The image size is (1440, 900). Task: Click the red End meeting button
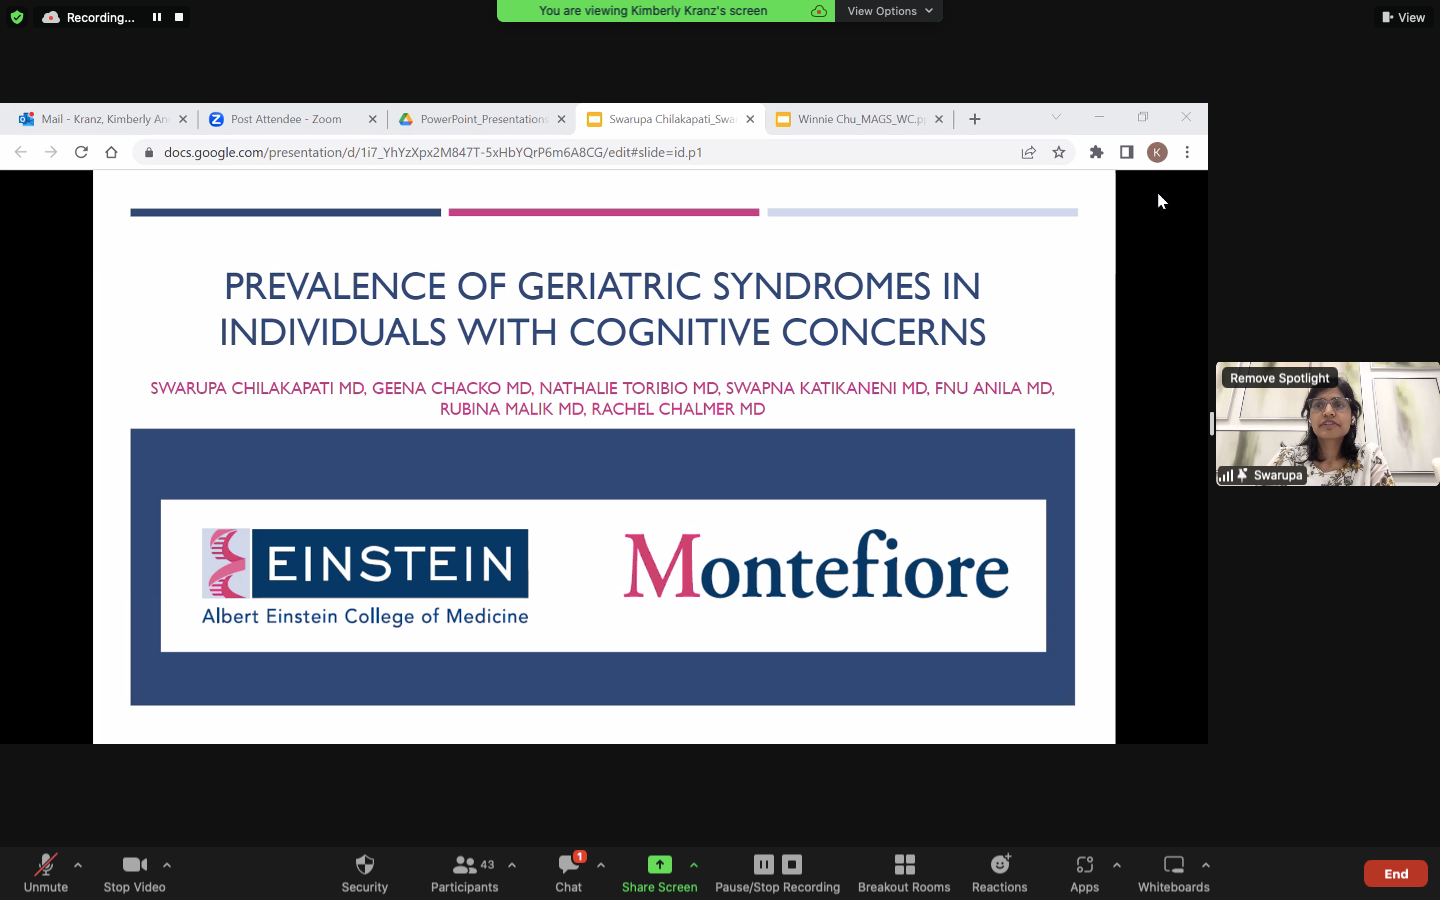(1396, 874)
